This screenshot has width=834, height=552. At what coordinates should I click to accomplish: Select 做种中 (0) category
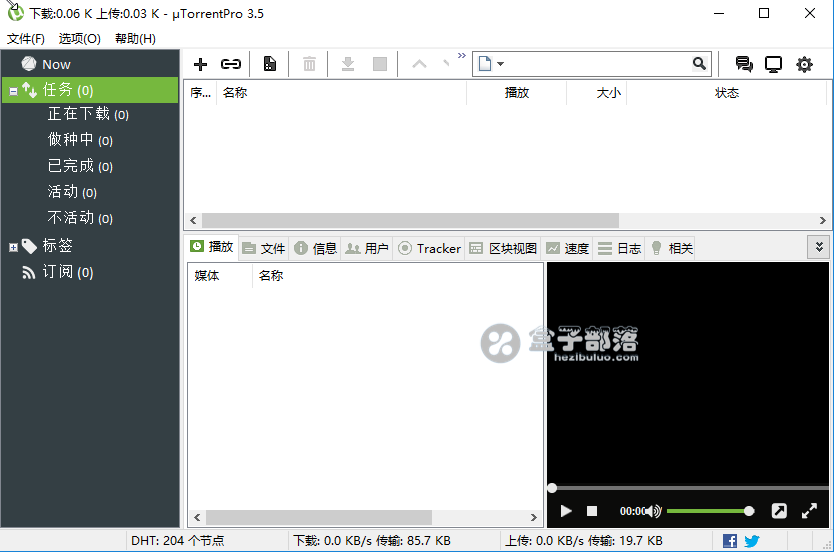[80, 140]
